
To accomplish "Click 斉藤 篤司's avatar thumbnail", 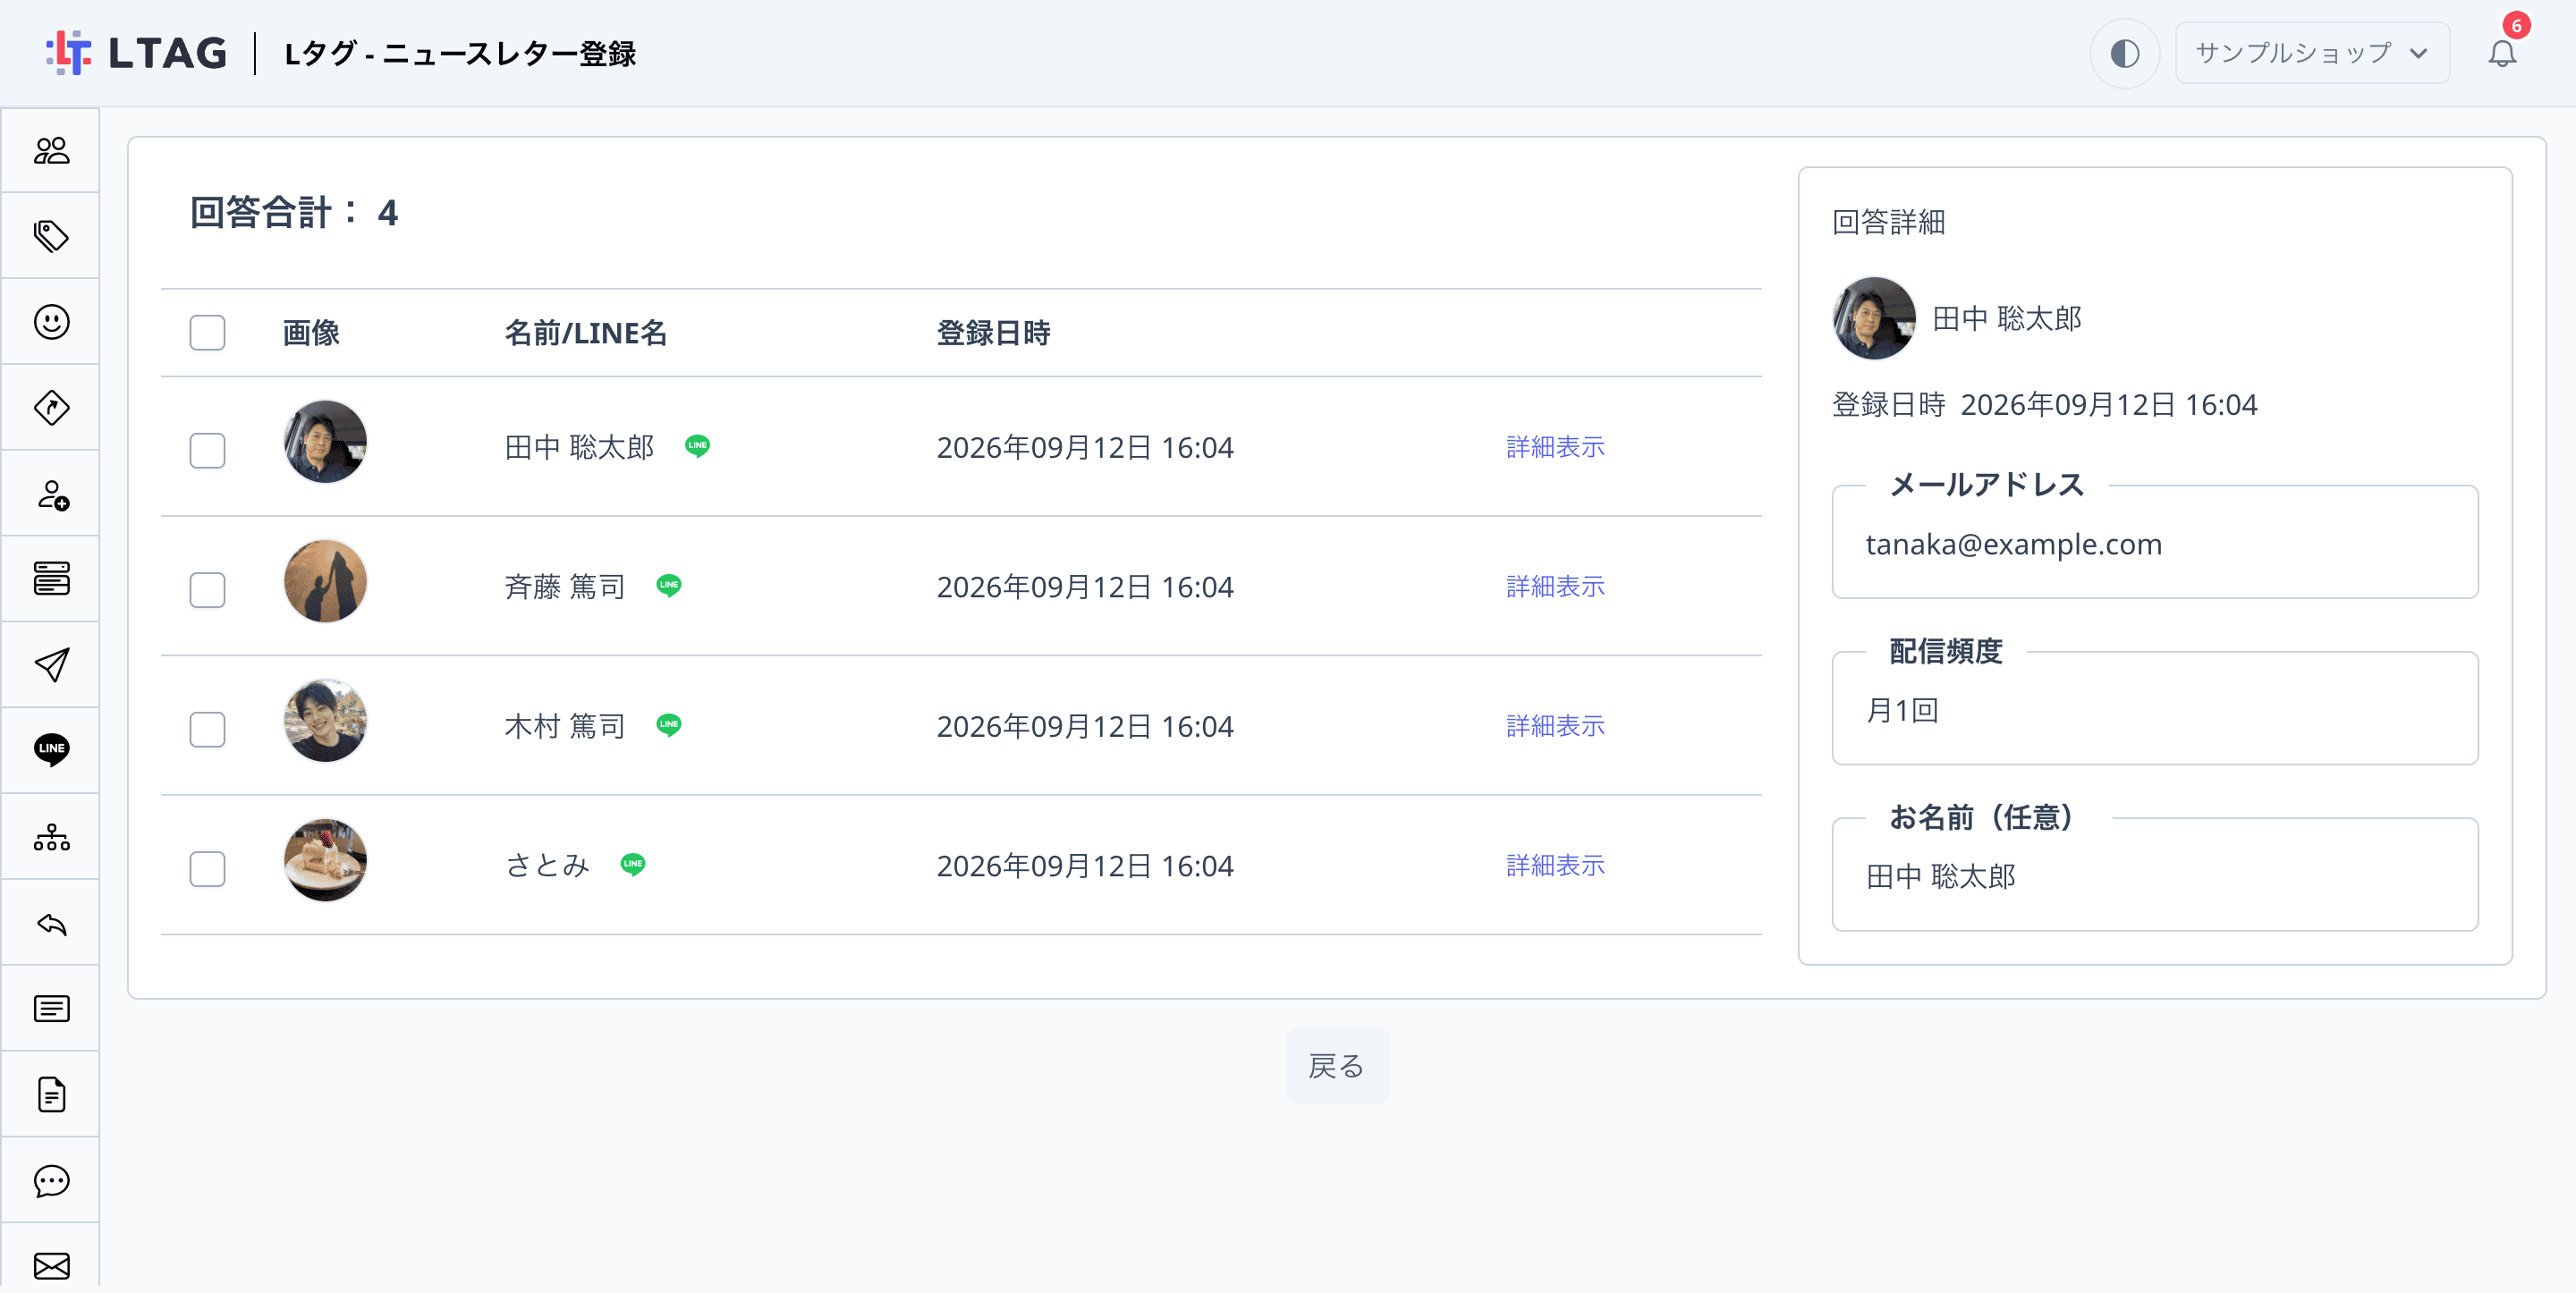I will tap(325, 582).
